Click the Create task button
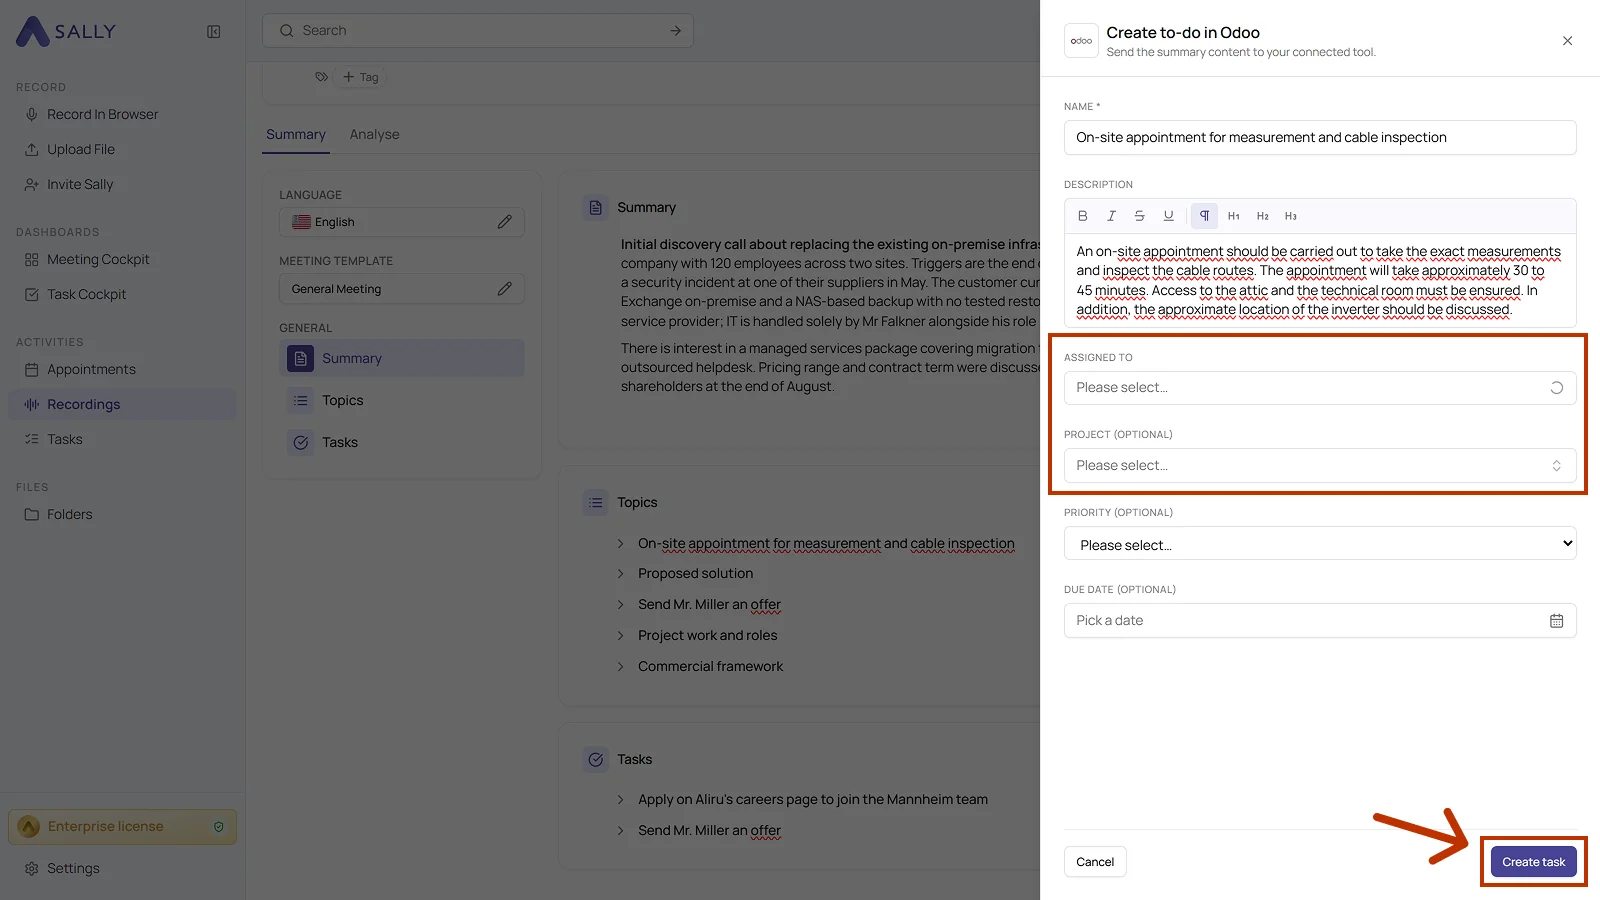 point(1533,862)
